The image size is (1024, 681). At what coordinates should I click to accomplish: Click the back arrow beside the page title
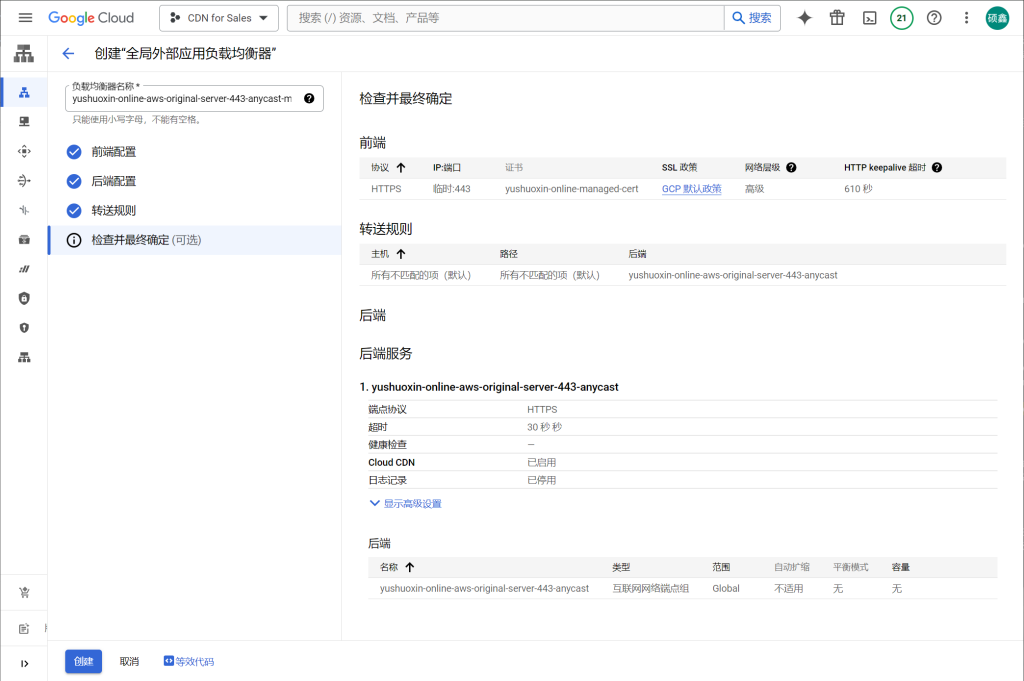pos(68,54)
